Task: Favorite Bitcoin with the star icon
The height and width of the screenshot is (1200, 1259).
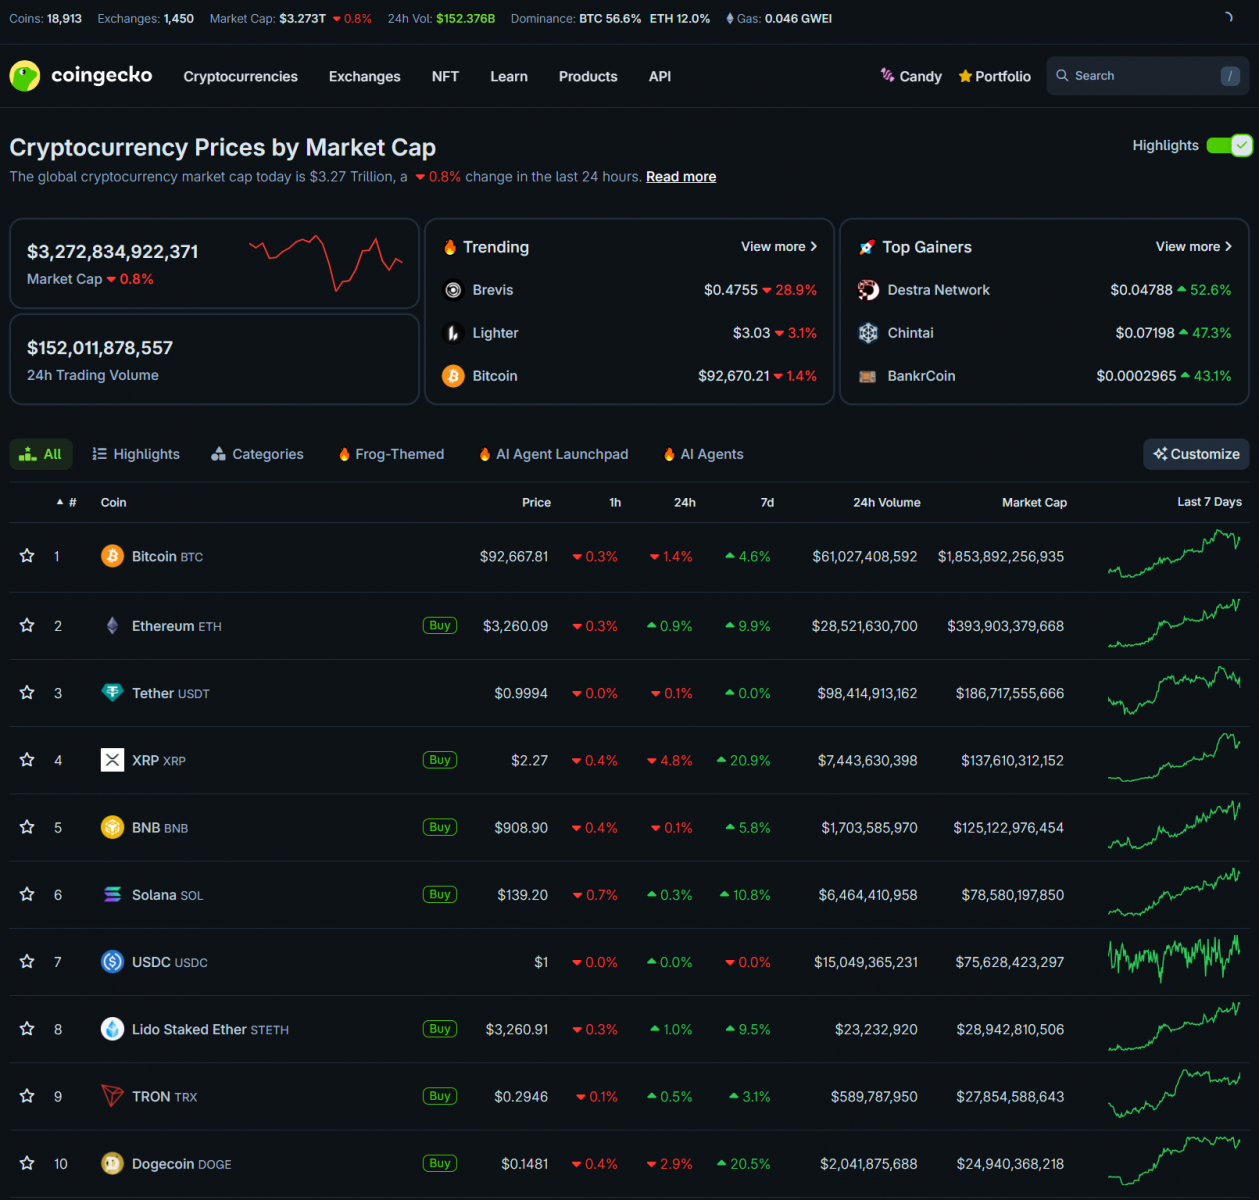Action: 27,556
